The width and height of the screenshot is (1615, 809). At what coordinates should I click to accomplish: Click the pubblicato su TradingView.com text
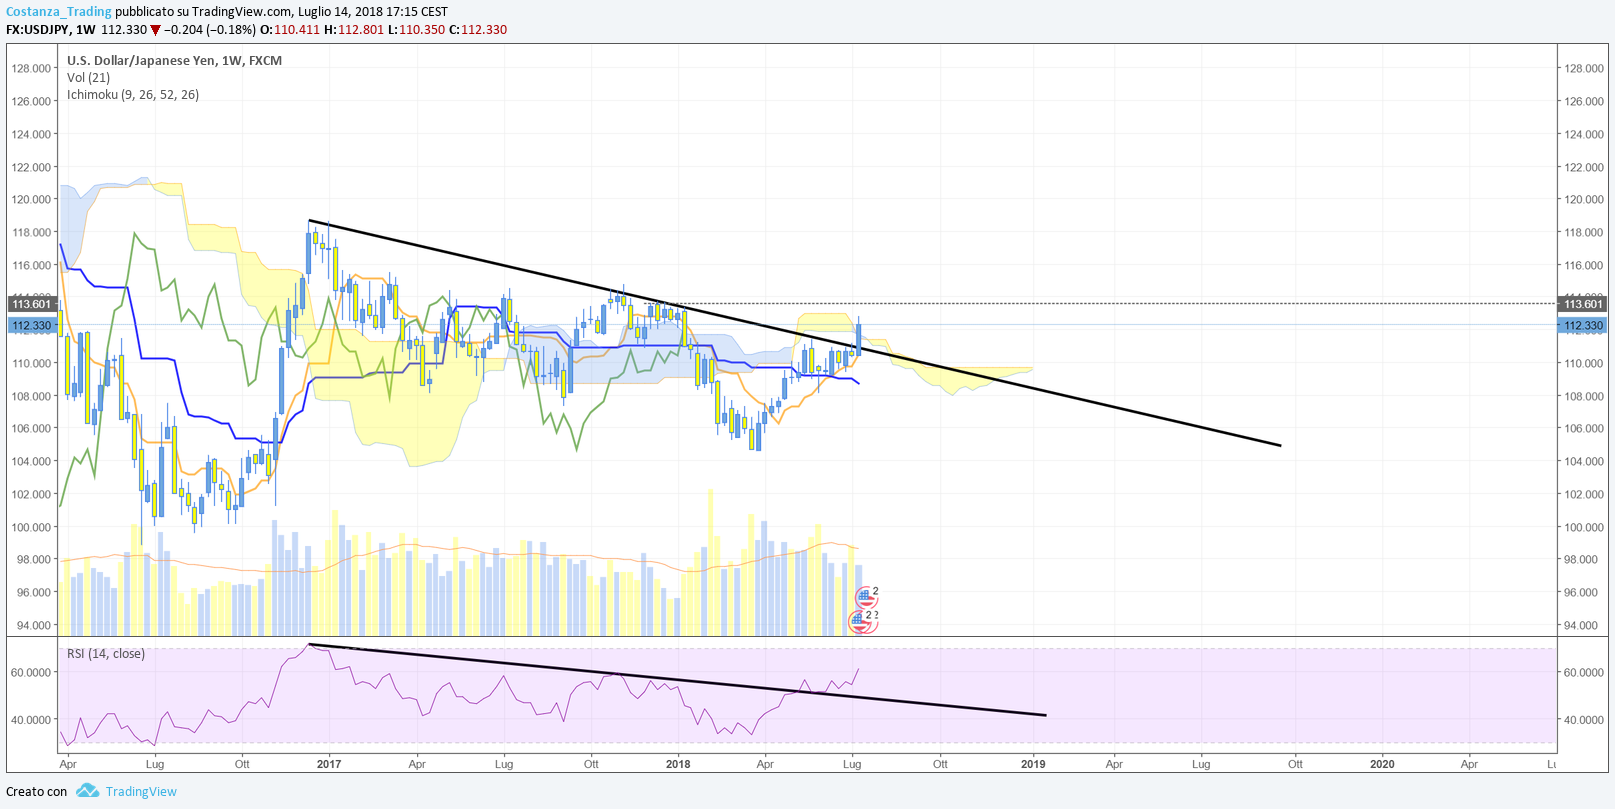pos(204,12)
